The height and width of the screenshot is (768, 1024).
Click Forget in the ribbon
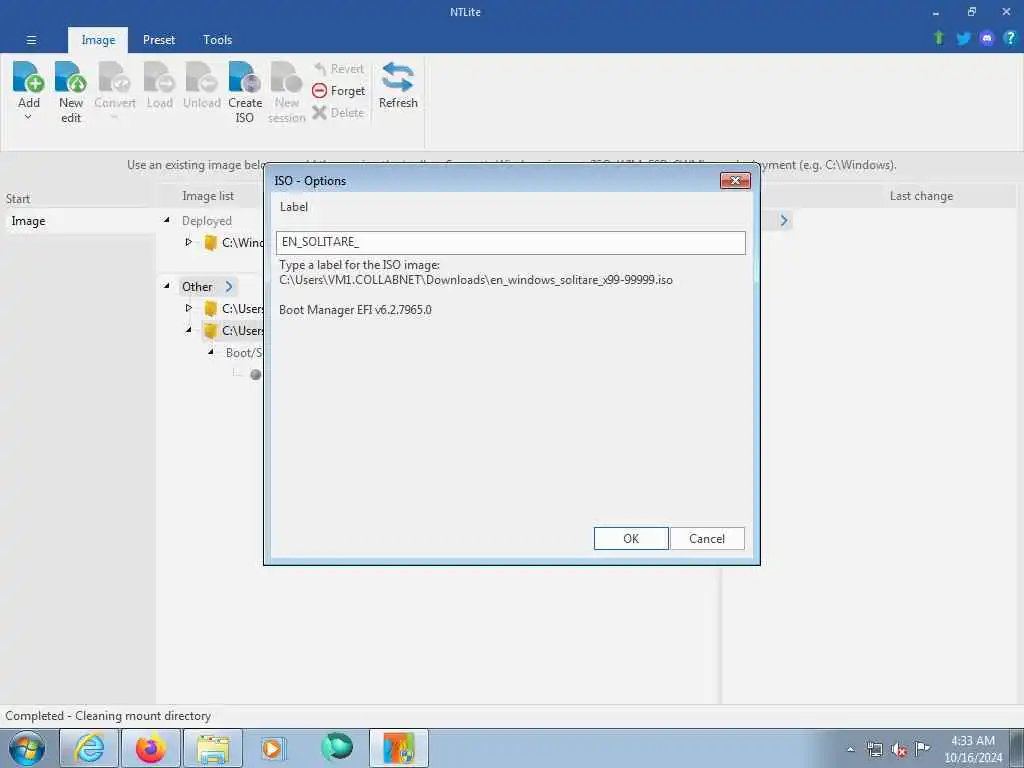(x=339, y=91)
